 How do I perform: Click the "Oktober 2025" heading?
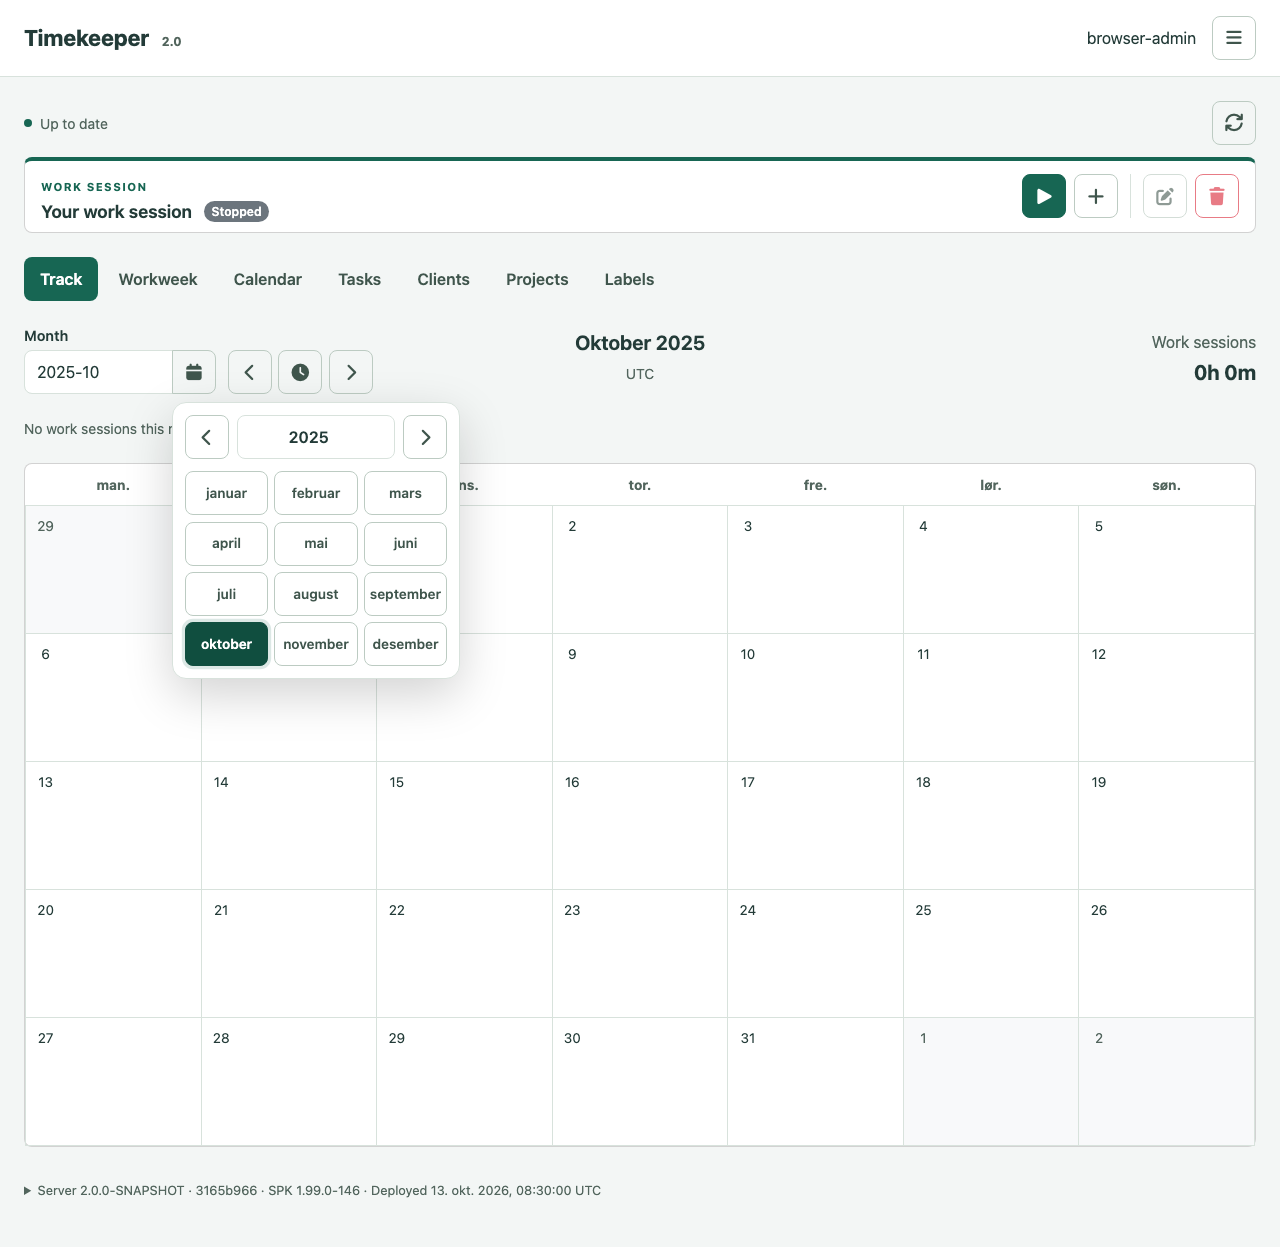point(640,343)
